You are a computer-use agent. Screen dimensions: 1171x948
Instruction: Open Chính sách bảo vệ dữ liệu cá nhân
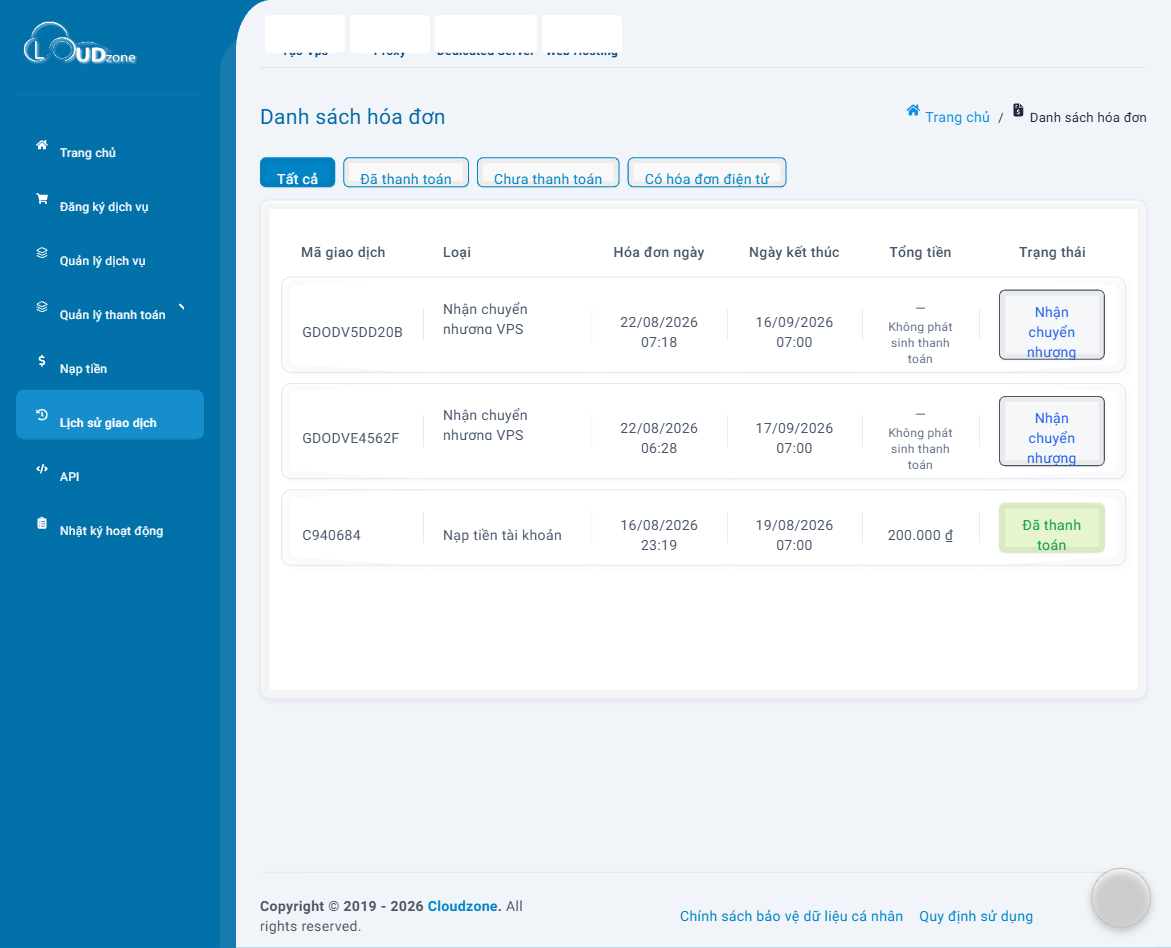click(x=791, y=916)
